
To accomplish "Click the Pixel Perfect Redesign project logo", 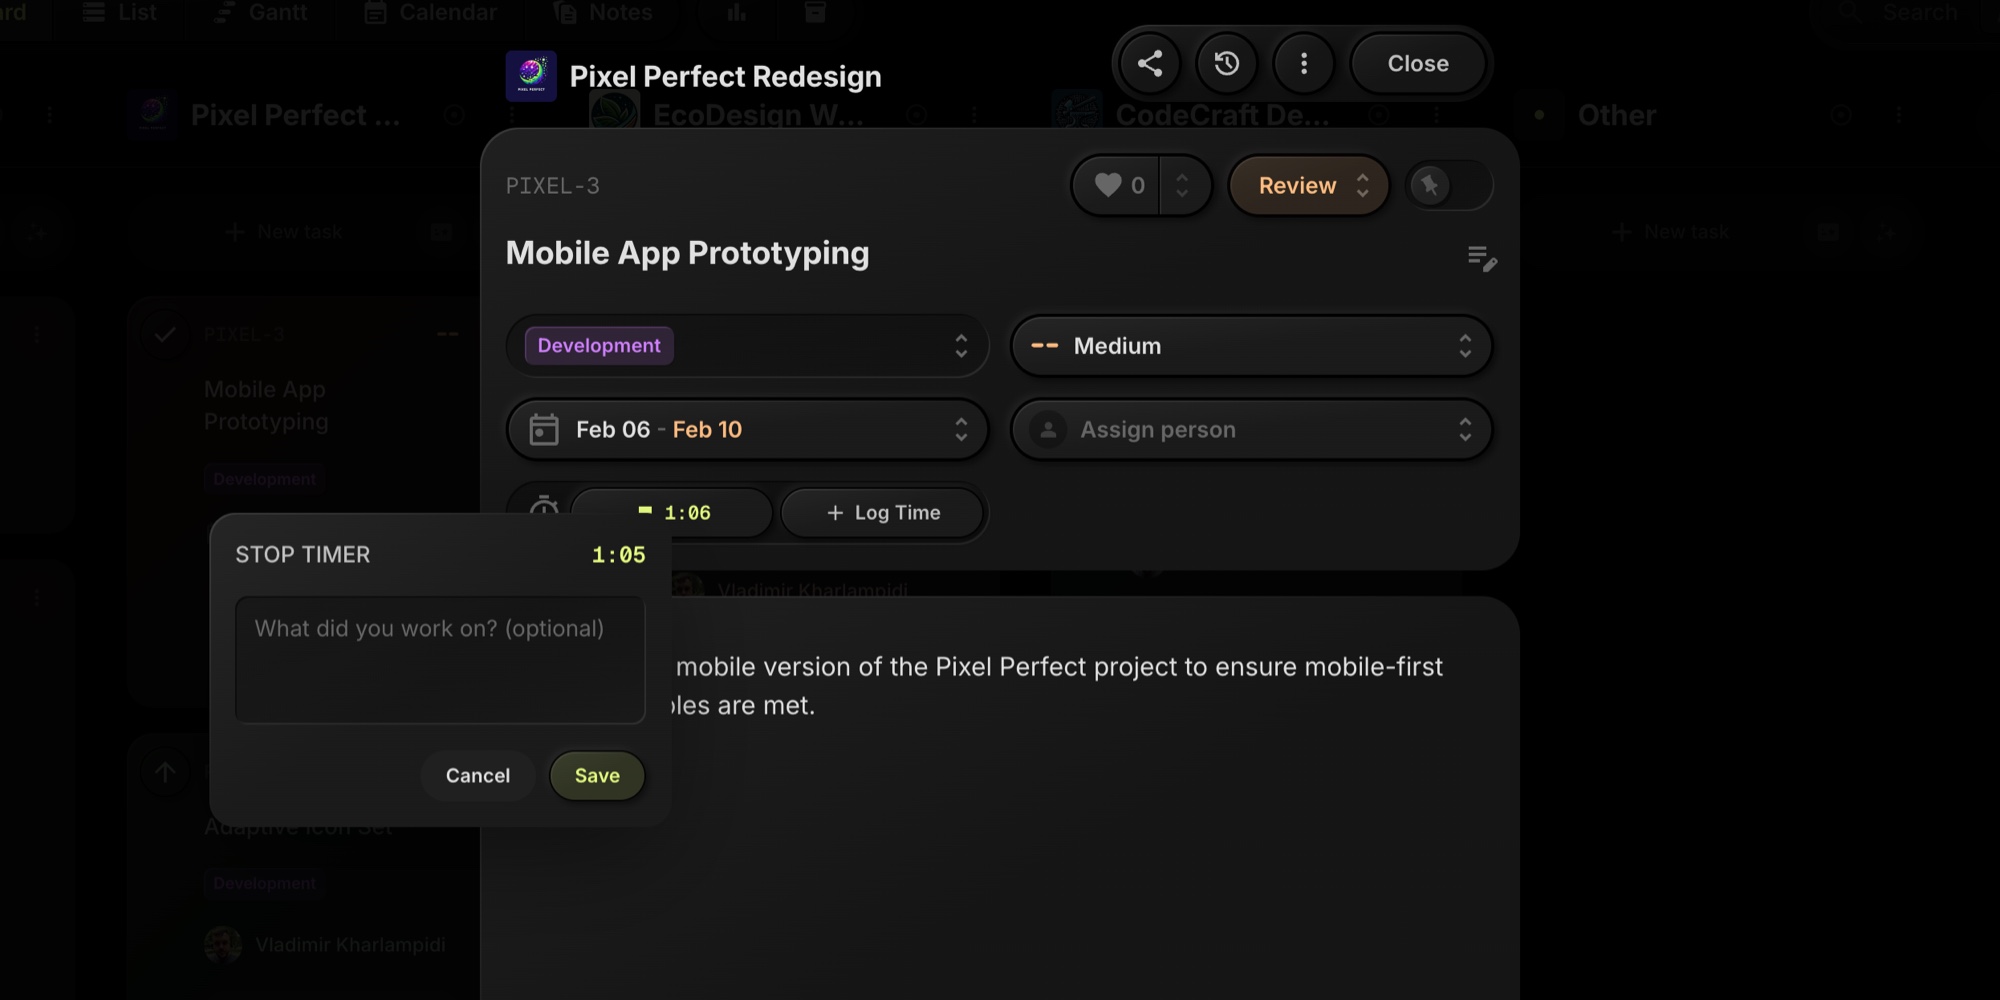I will [x=531, y=77].
